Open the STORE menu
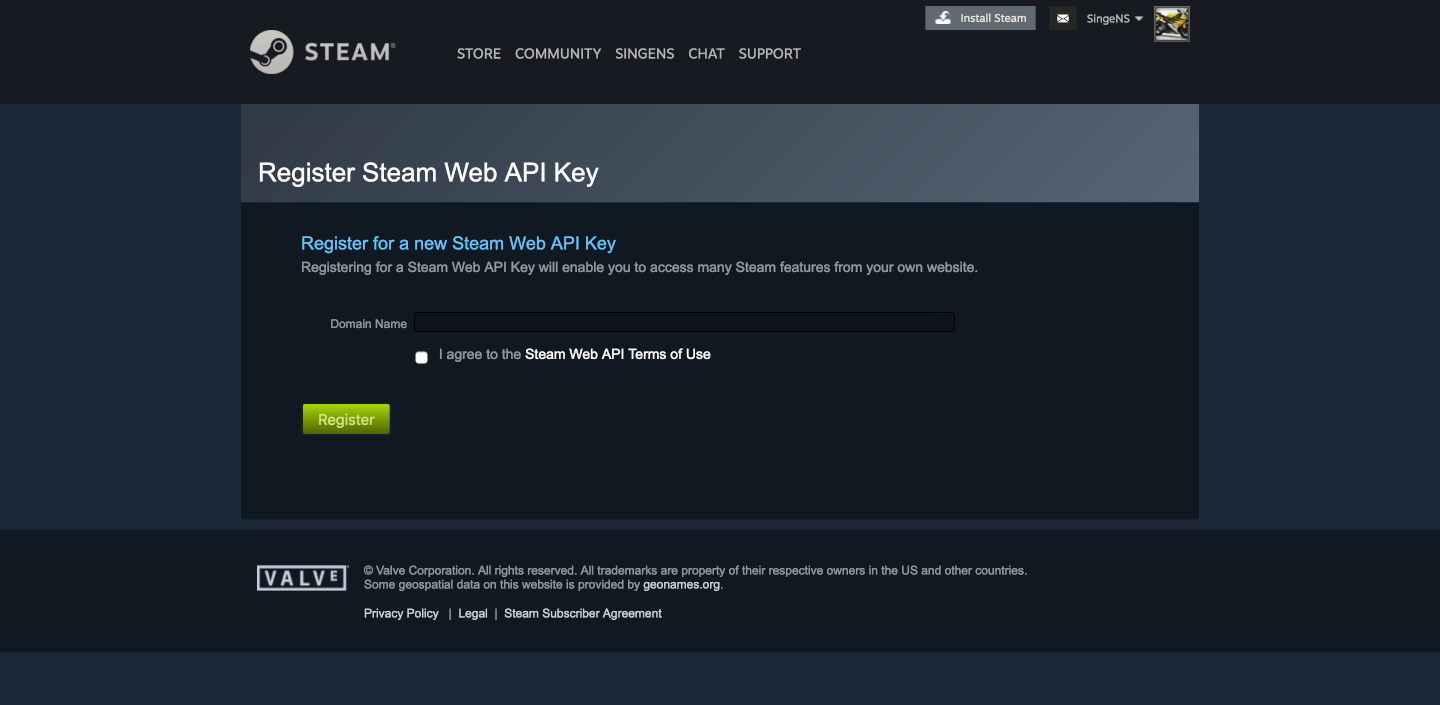 point(479,54)
